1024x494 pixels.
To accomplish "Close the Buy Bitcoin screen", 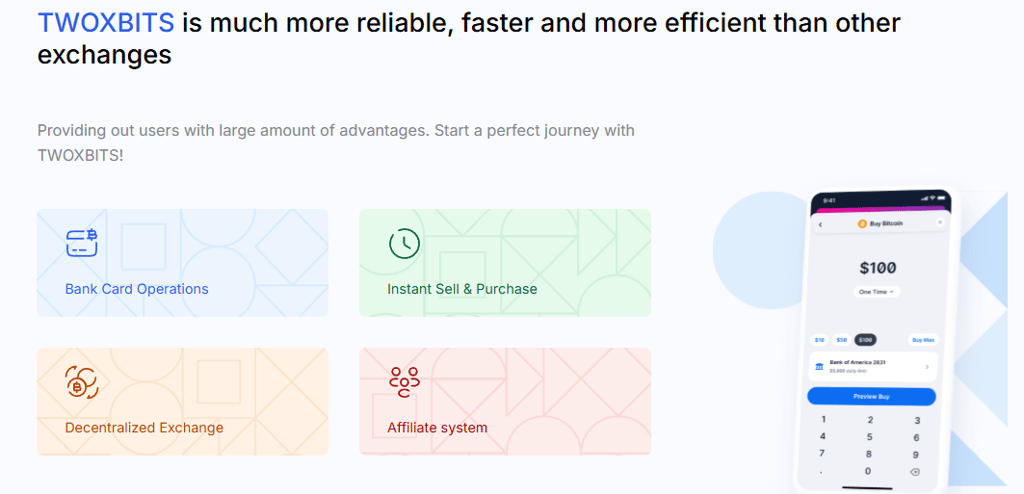I will click(x=939, y=223).
